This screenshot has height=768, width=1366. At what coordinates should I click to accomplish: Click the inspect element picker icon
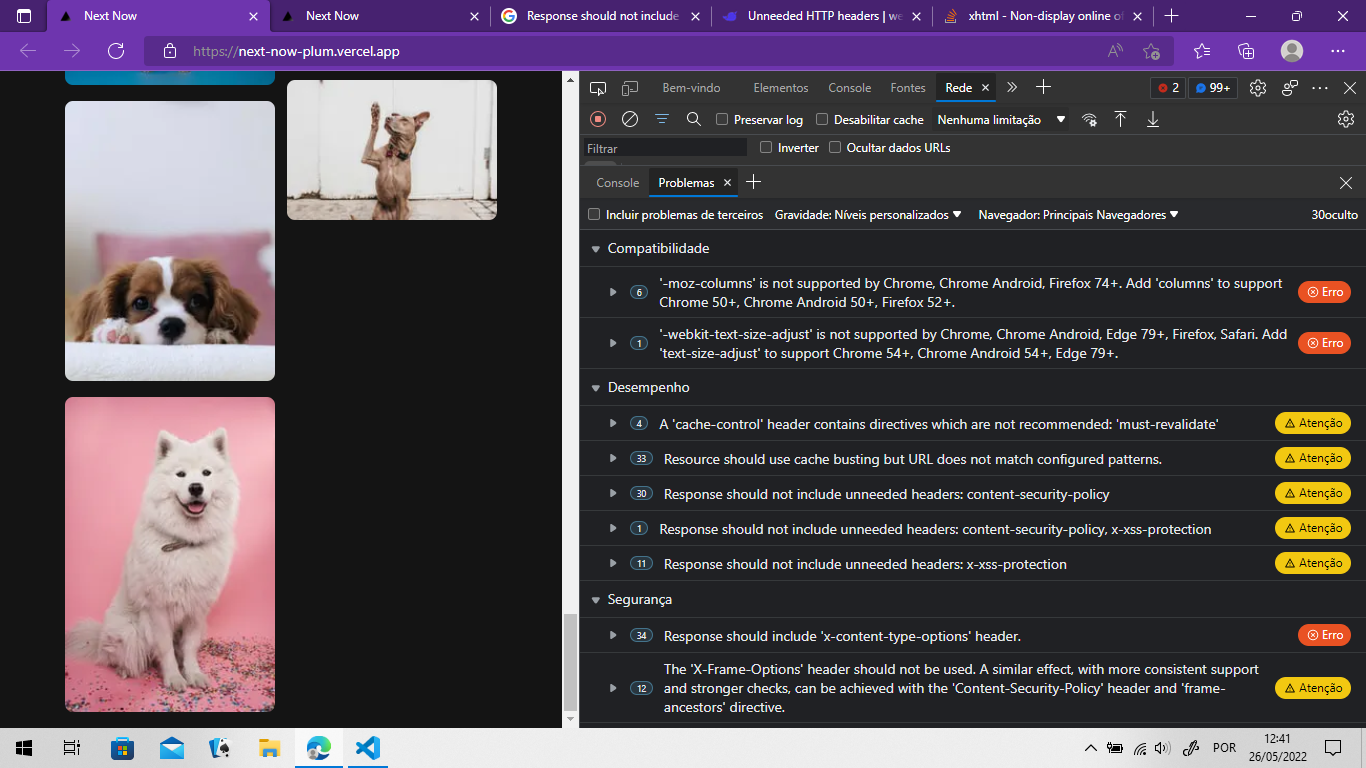(598, 88)
